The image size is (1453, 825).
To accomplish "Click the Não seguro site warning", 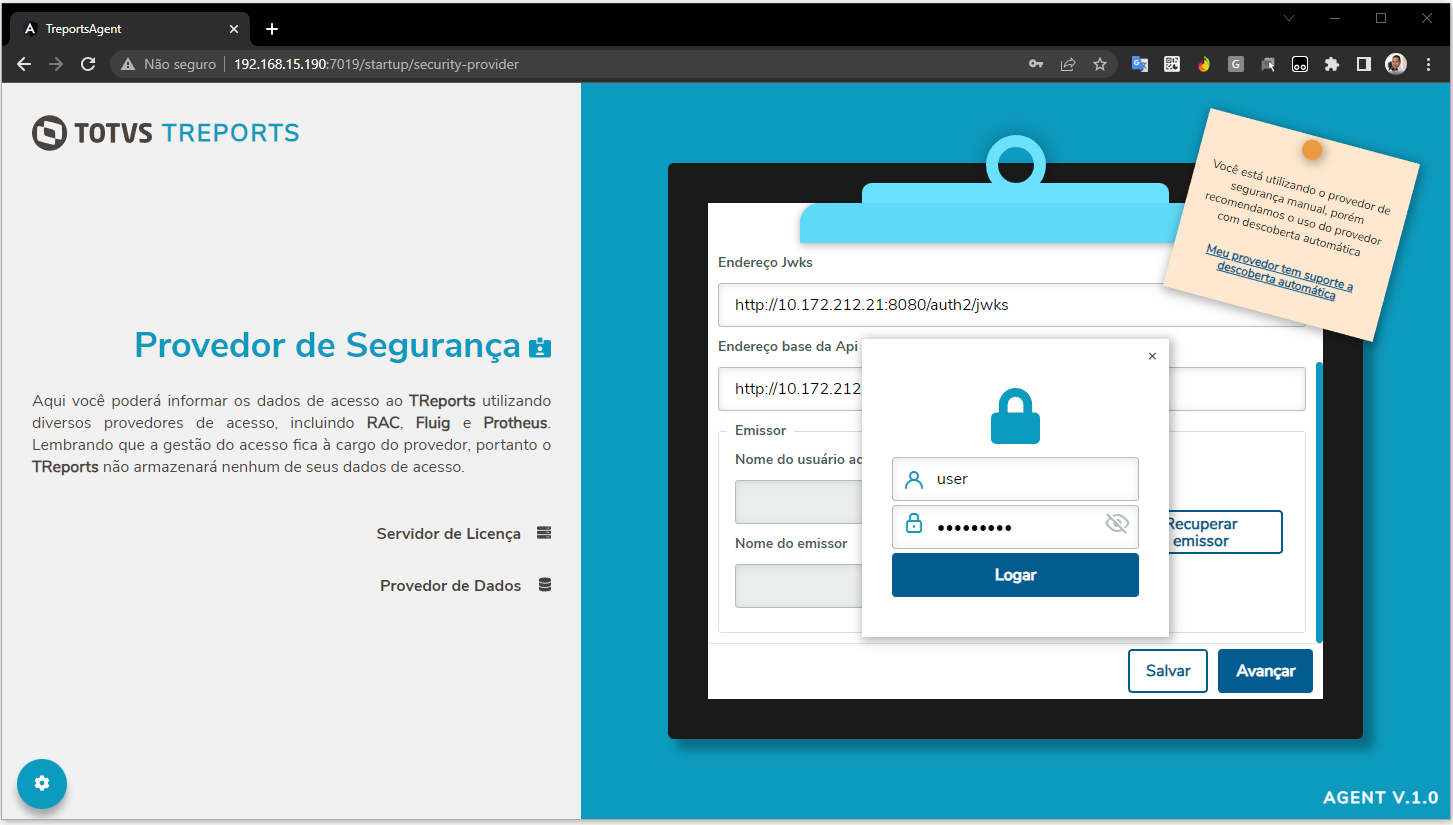I will pos(168,64).
